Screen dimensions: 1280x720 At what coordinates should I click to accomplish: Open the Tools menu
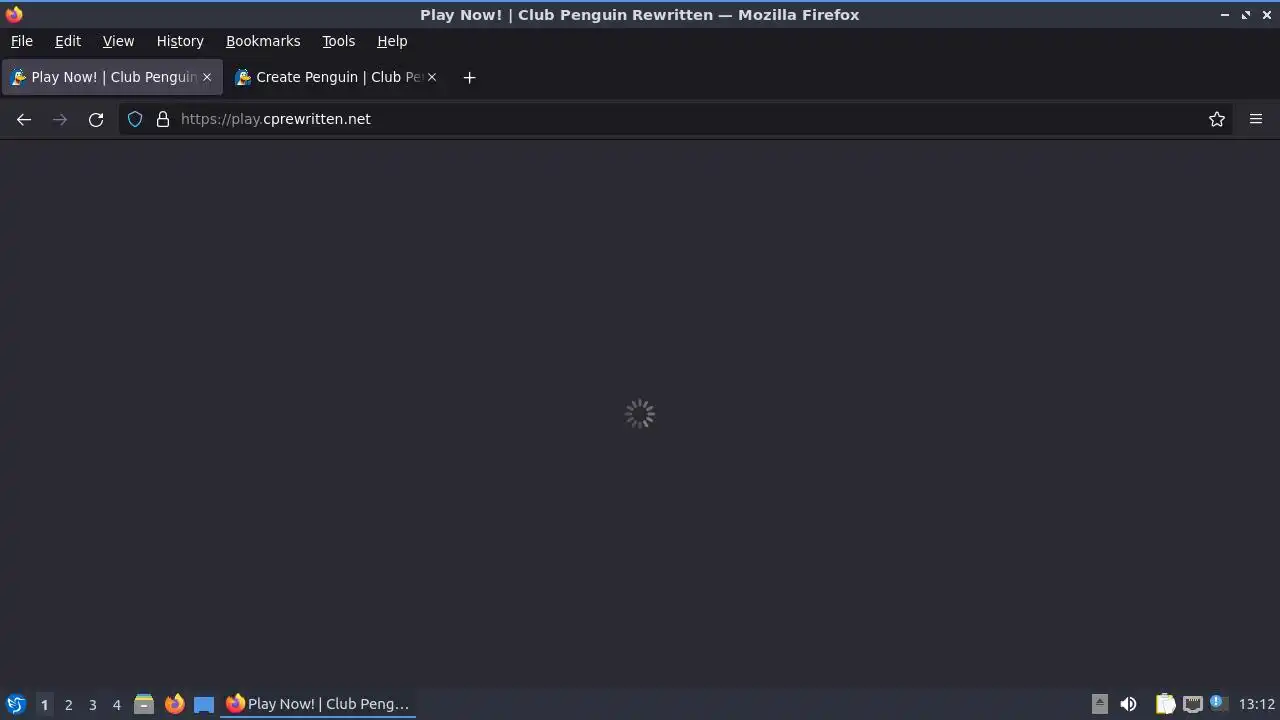(x=338, y=41)
